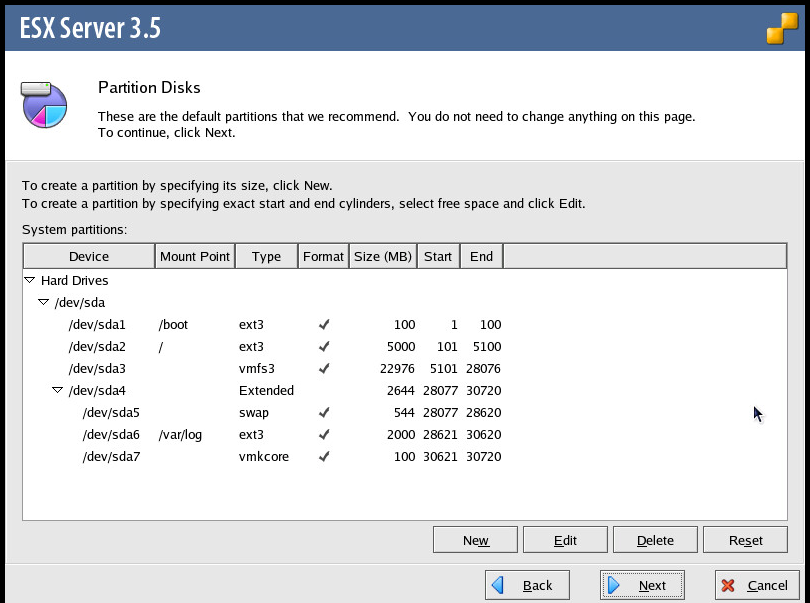This screenshot has width=810, height=603.
Task: Collapse the /dev/sda4 extended partition
Action: 57,390
